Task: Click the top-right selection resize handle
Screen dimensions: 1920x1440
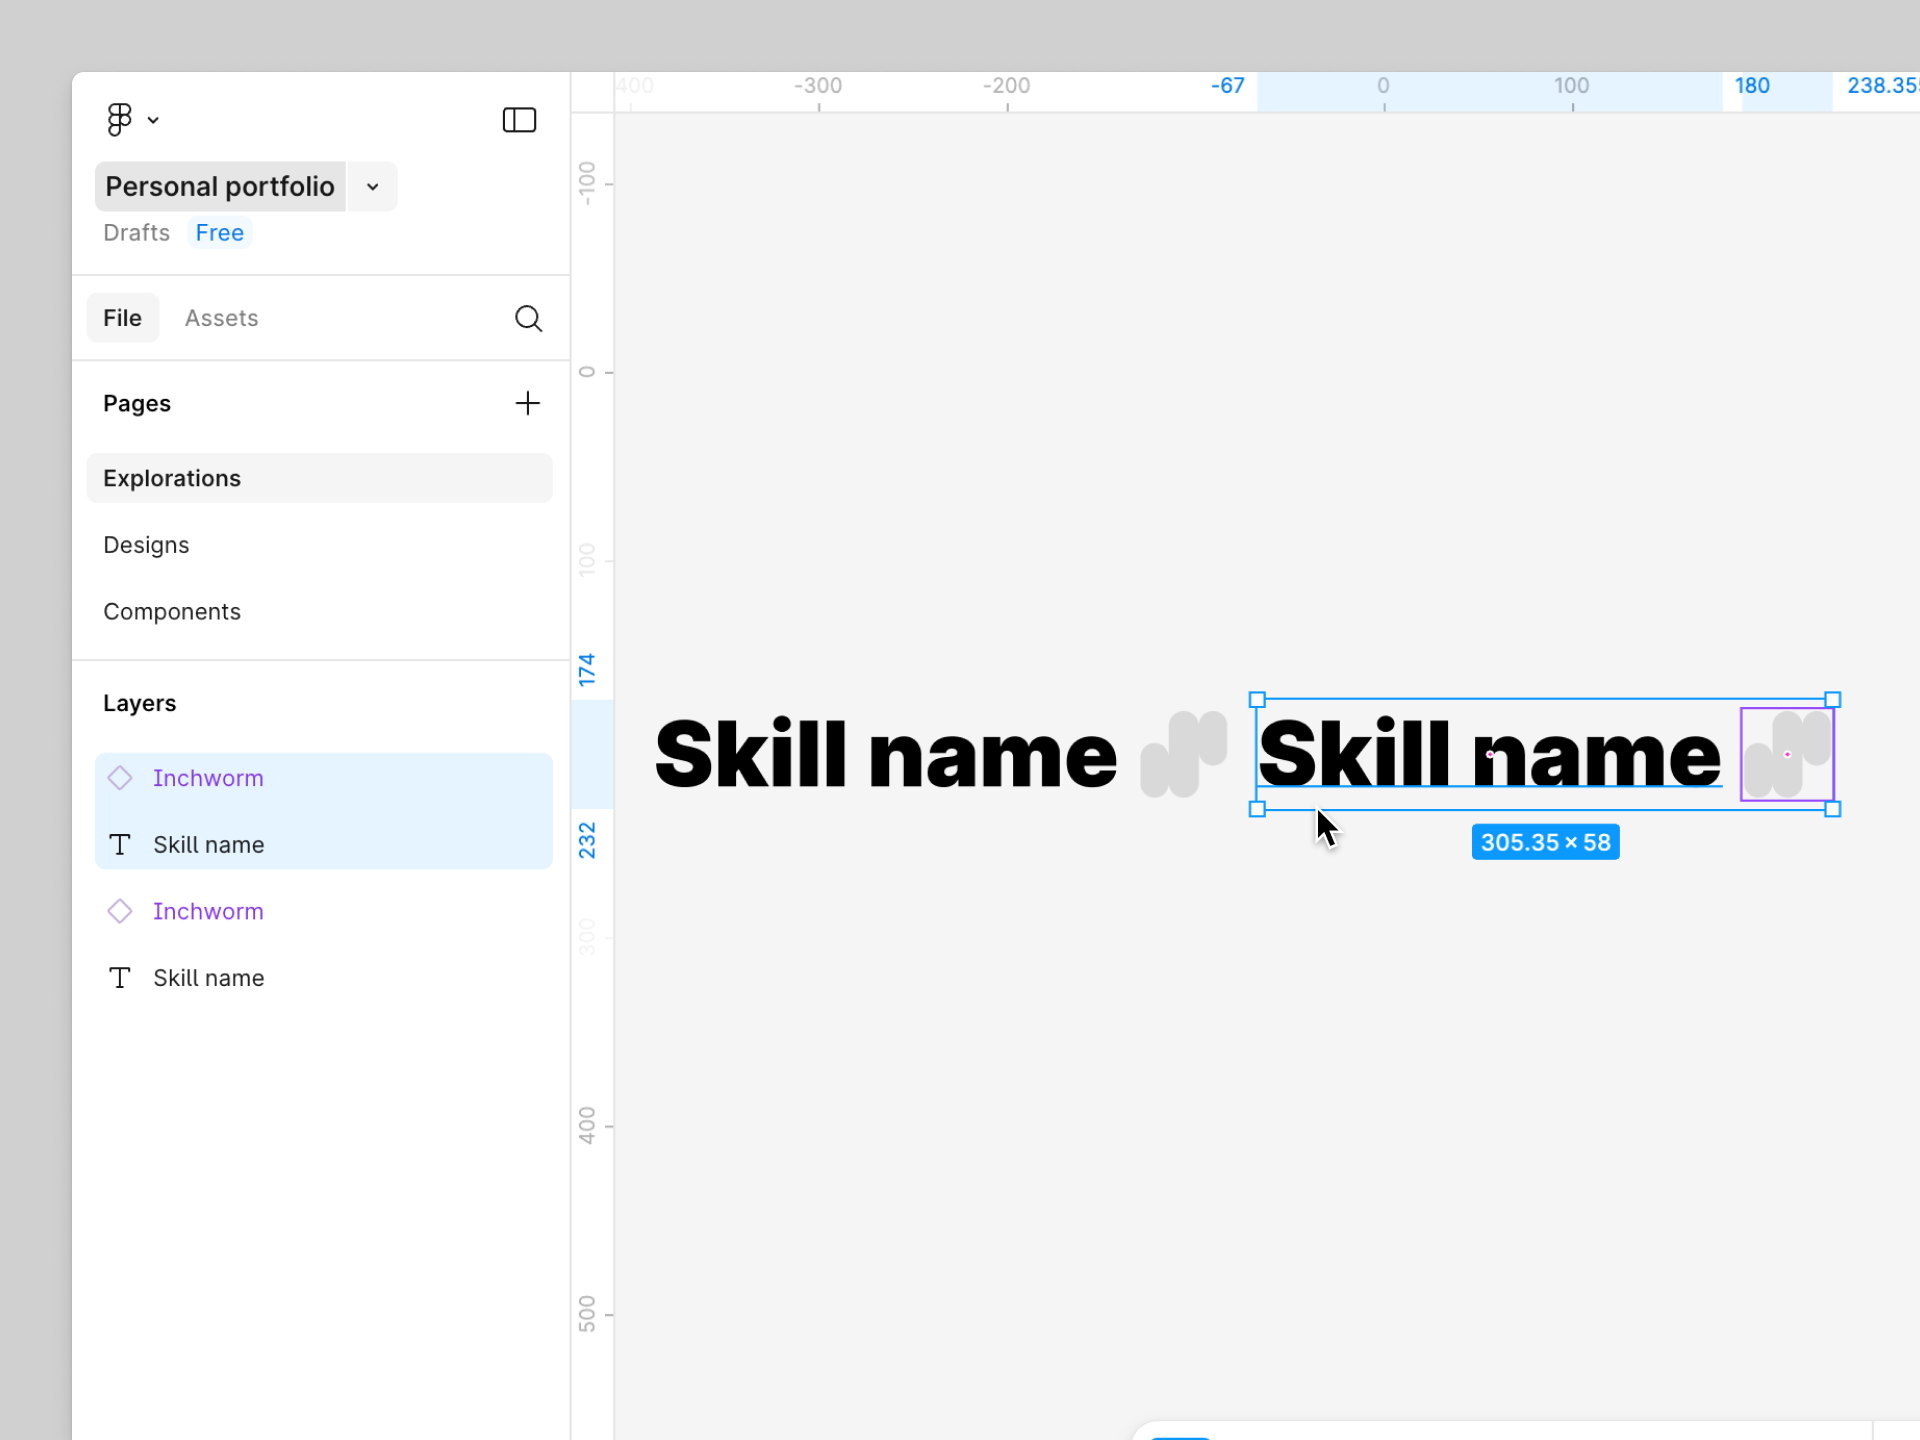Action: pyautogui.click(x=1833, y=700)
